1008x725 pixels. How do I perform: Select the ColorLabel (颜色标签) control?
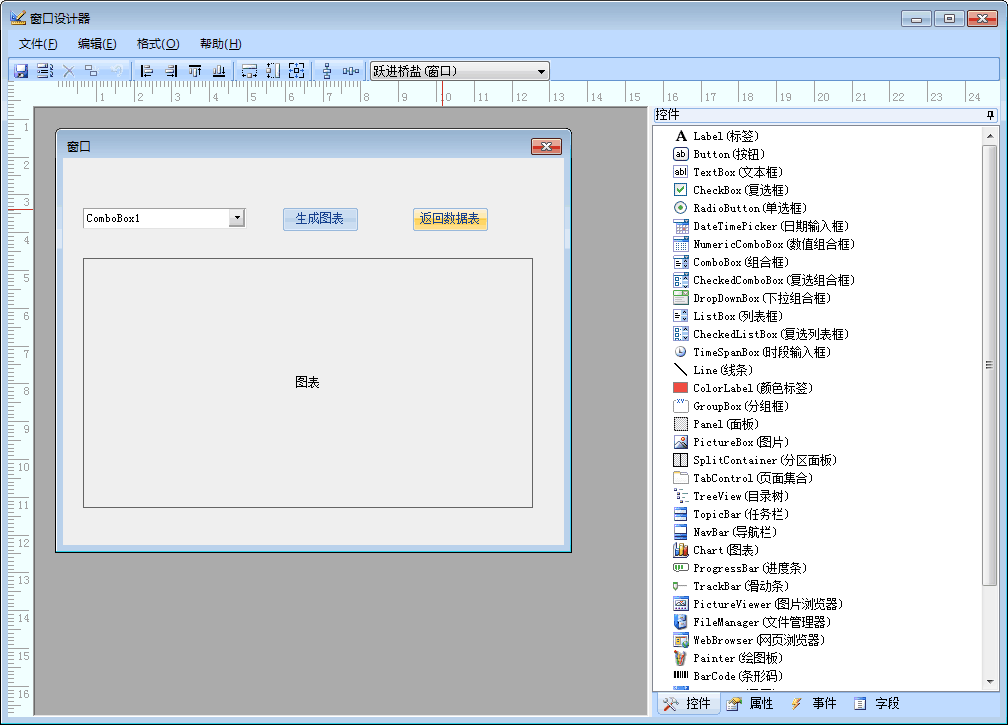coord(743,388)
